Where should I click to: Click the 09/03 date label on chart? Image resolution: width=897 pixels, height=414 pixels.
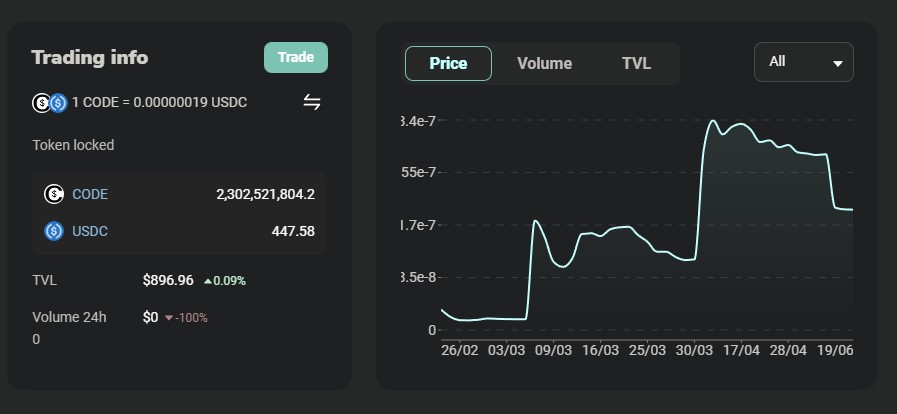[x=553, y=350]
